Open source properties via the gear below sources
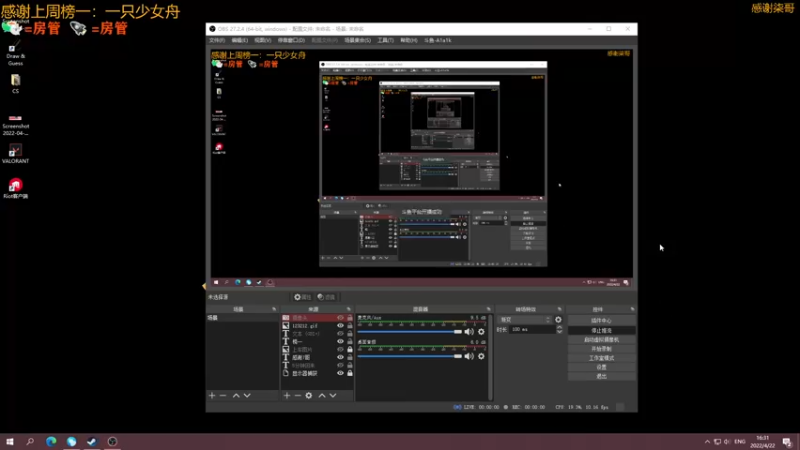The width and height of the screenshot is (800, 450). coord(309,395)
